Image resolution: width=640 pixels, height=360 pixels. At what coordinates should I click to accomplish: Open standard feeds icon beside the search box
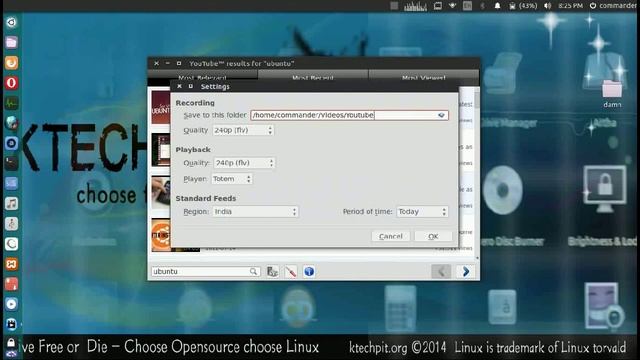click(272, 271)
